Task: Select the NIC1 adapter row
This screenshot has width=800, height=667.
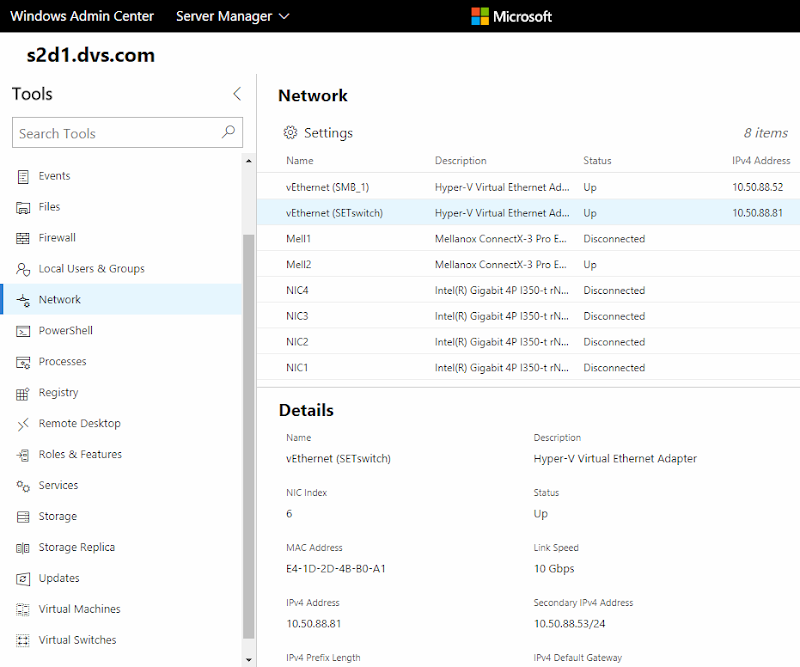Action: (x=528, y=367)
